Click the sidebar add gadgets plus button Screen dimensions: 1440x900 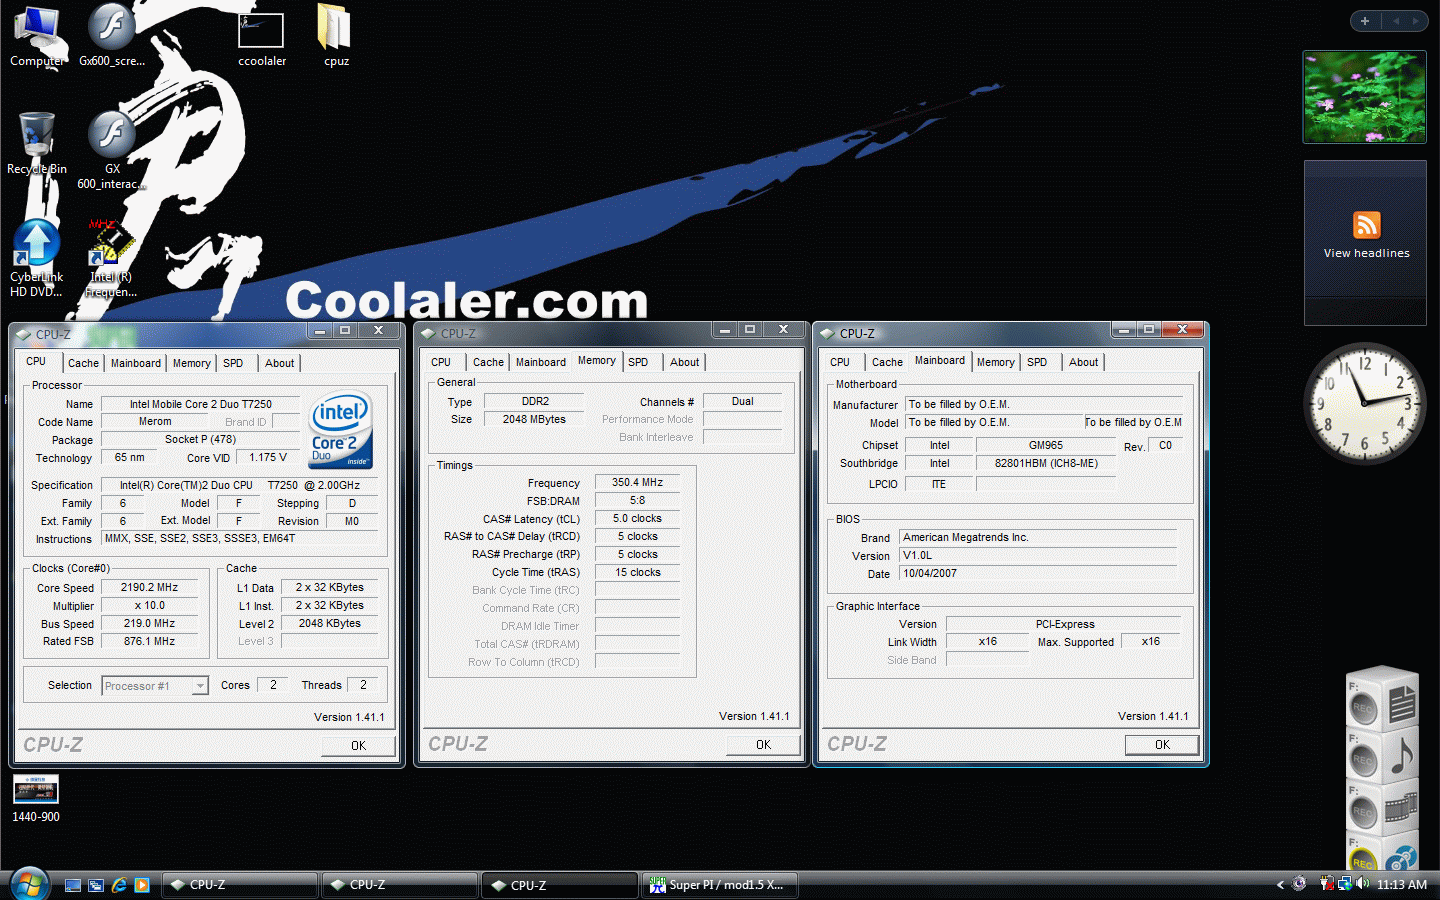point(1365,21)
